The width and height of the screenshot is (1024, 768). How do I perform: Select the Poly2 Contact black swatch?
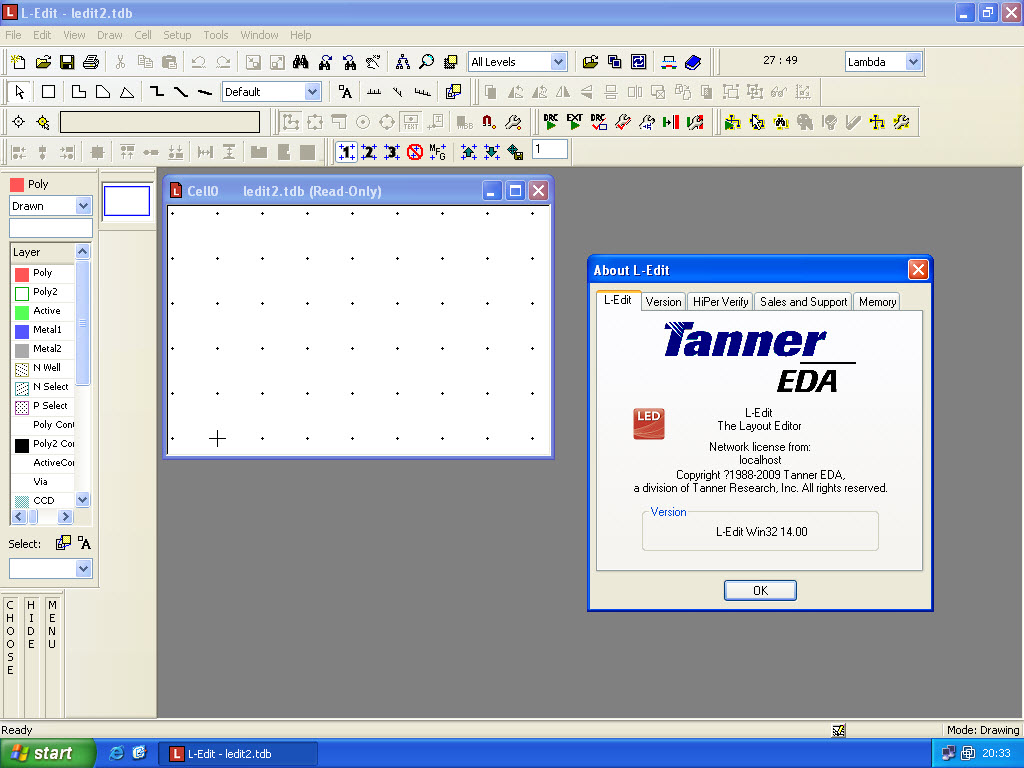click(22, 445)
